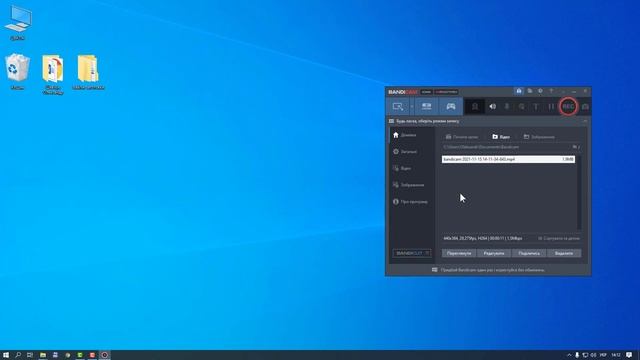The width and height of the screenshot is (640, 360).
Task: Open Windows Start menu
Action: (x=6, y=355)
